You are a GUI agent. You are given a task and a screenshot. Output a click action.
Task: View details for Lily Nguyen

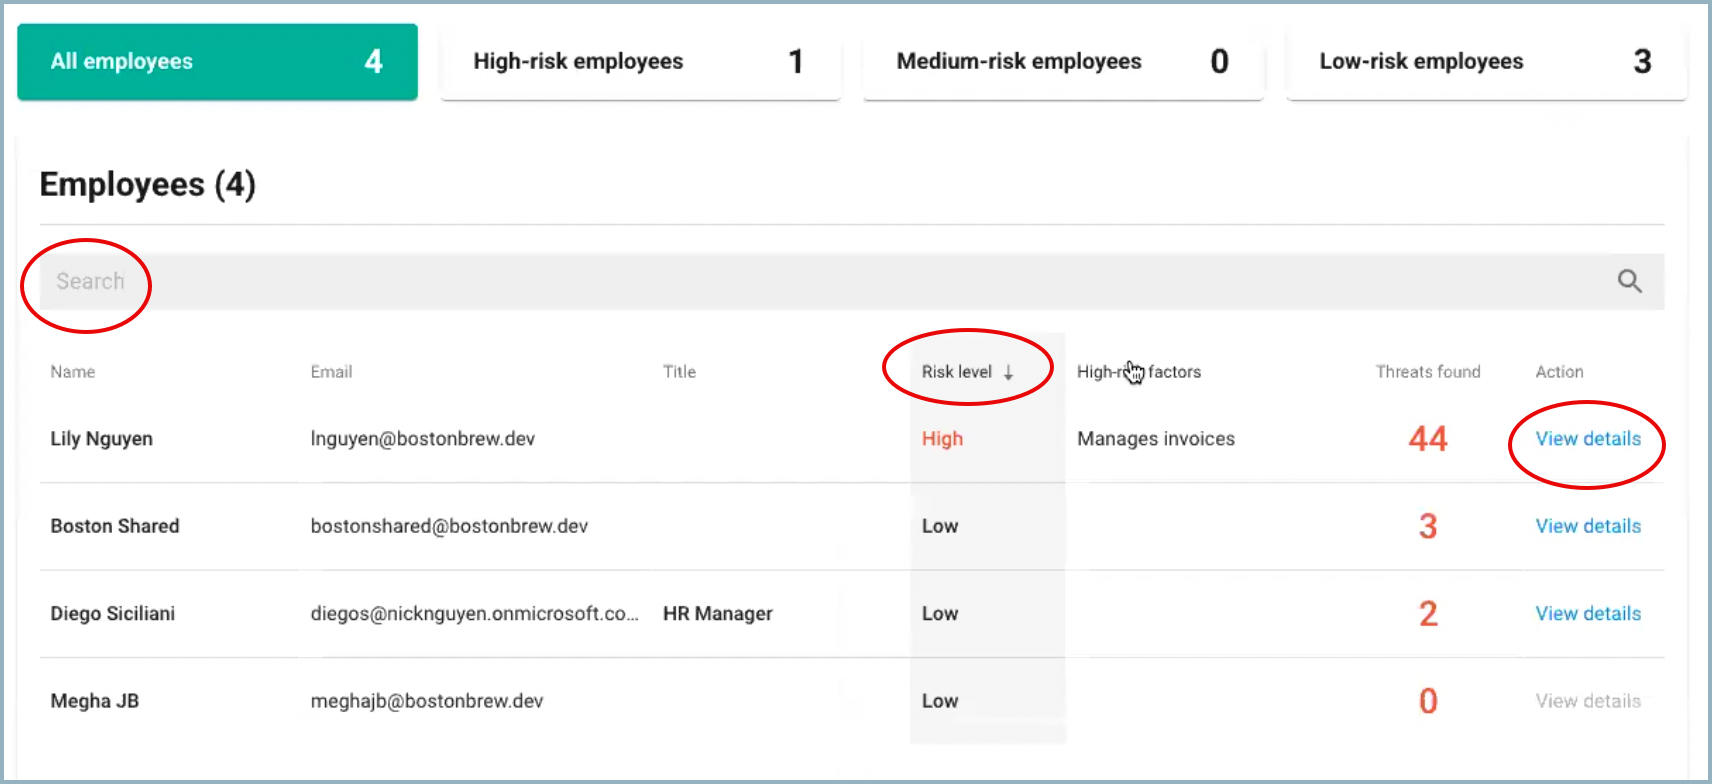coord(1587,439)
